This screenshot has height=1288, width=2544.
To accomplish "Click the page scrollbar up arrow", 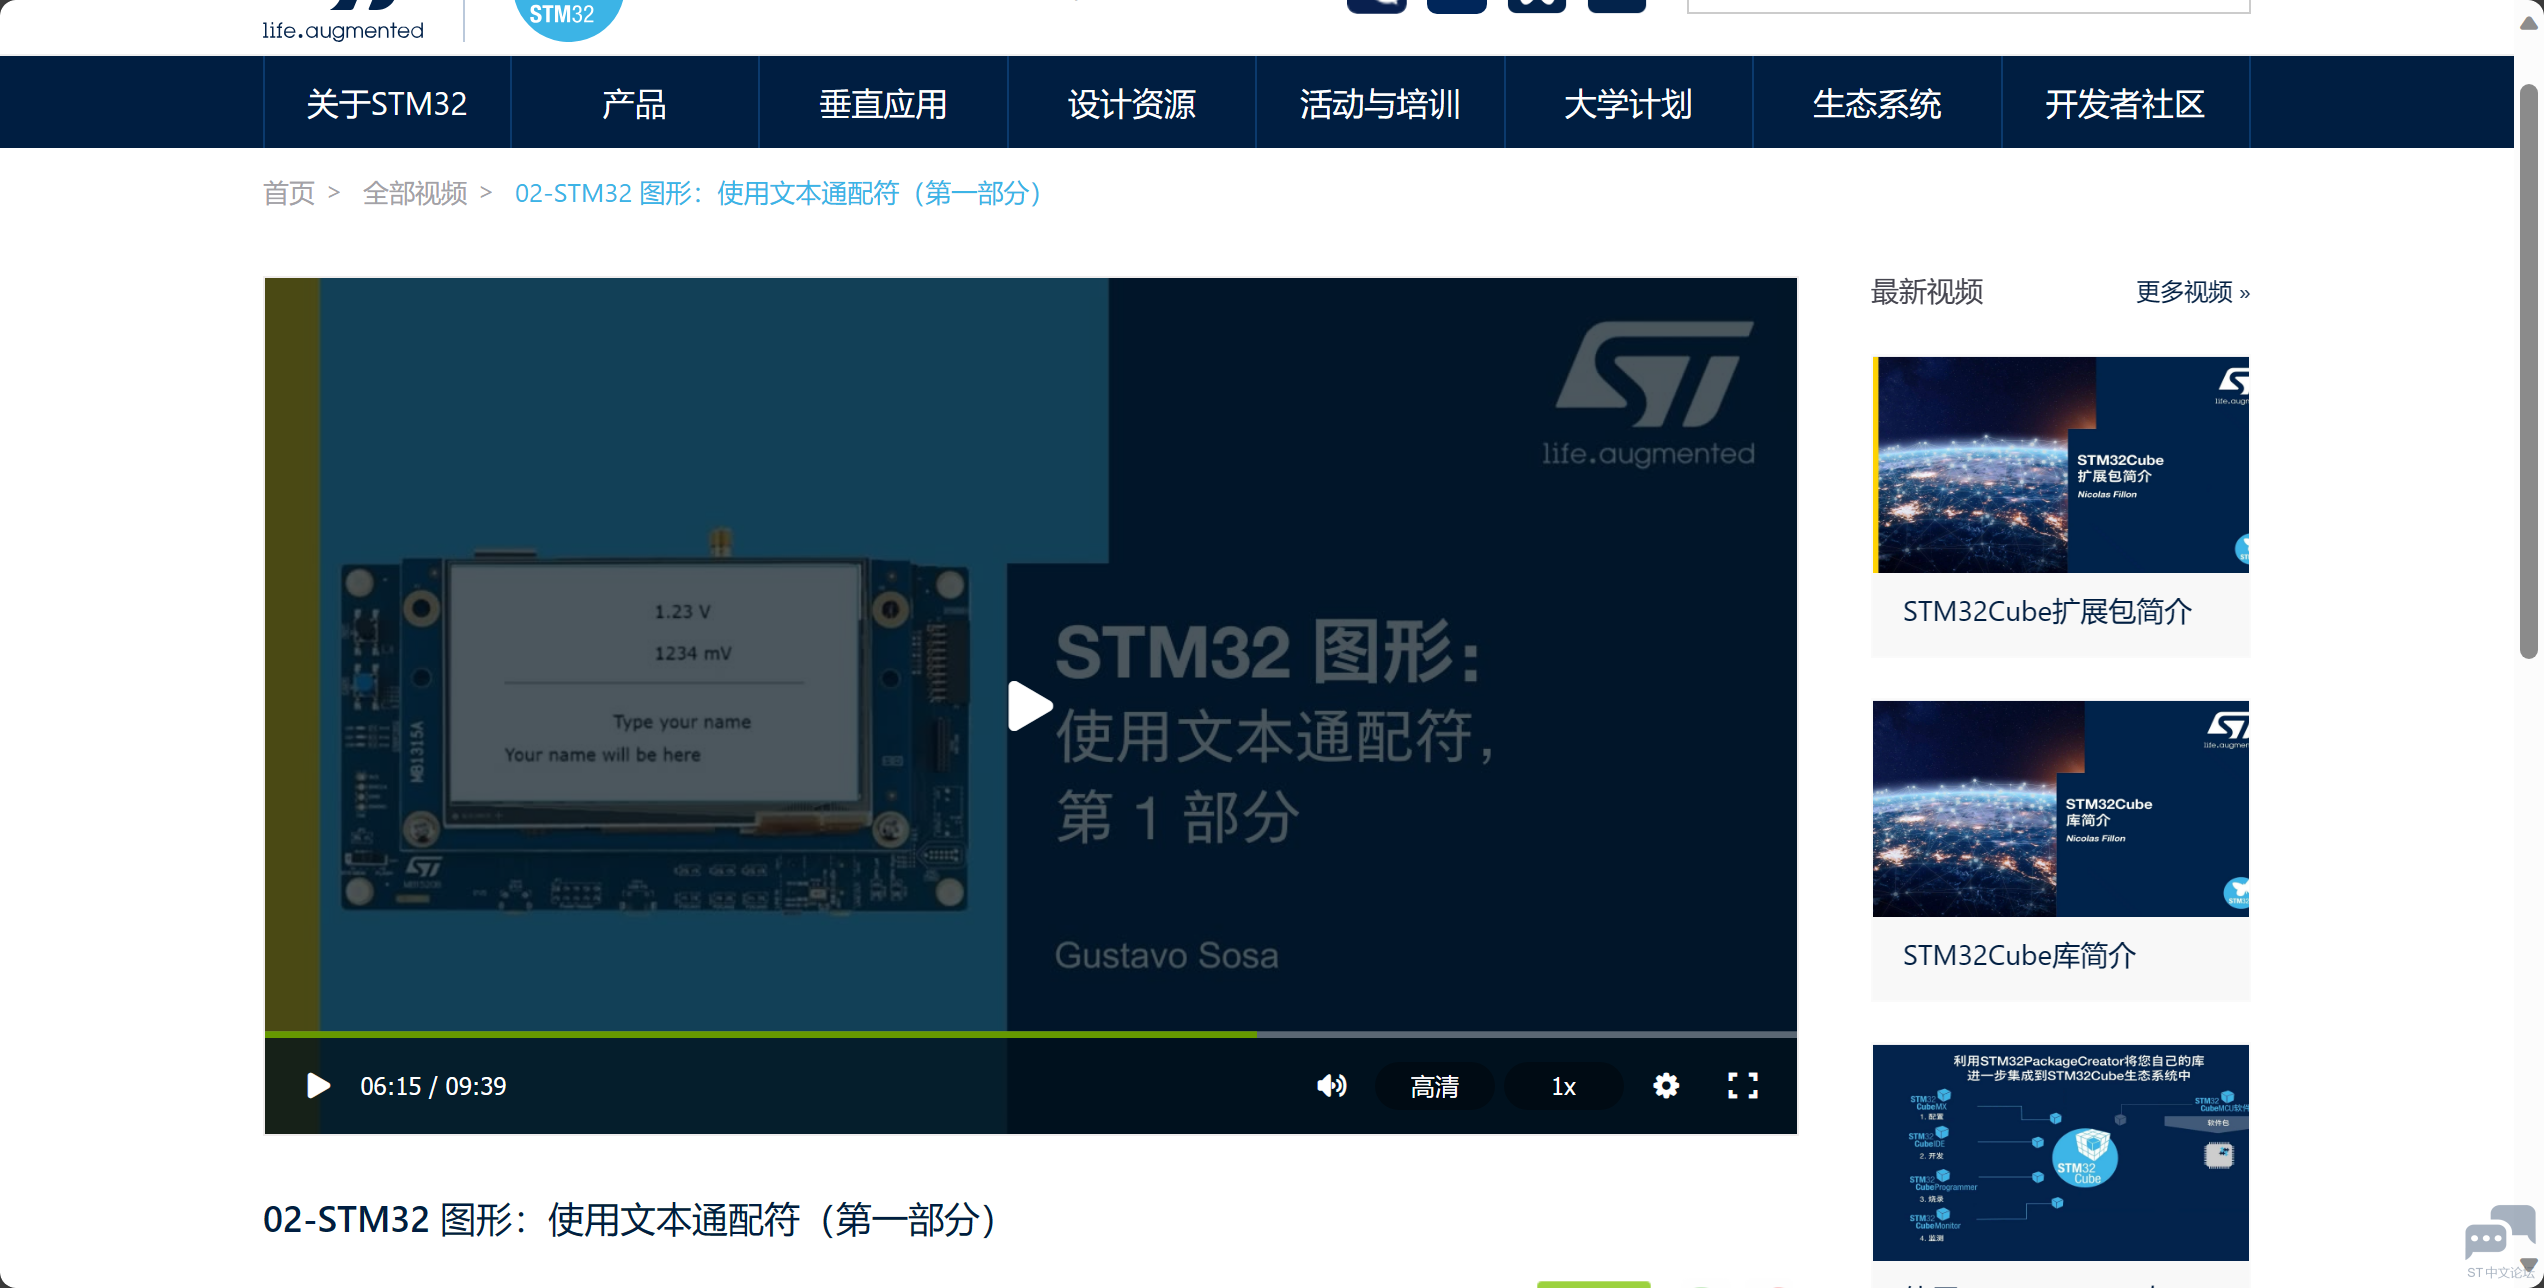I will (x=2529, y=24).
